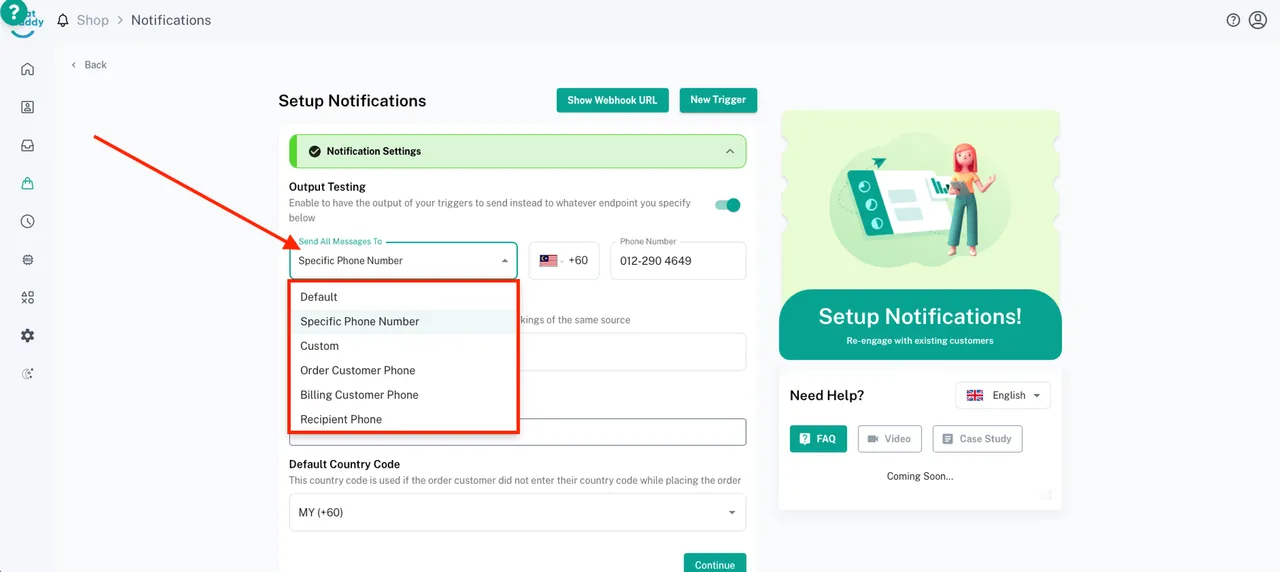Open the +60 country flag selector
Viewport: 1280px width, 572px height.
(x=564, y=261)
